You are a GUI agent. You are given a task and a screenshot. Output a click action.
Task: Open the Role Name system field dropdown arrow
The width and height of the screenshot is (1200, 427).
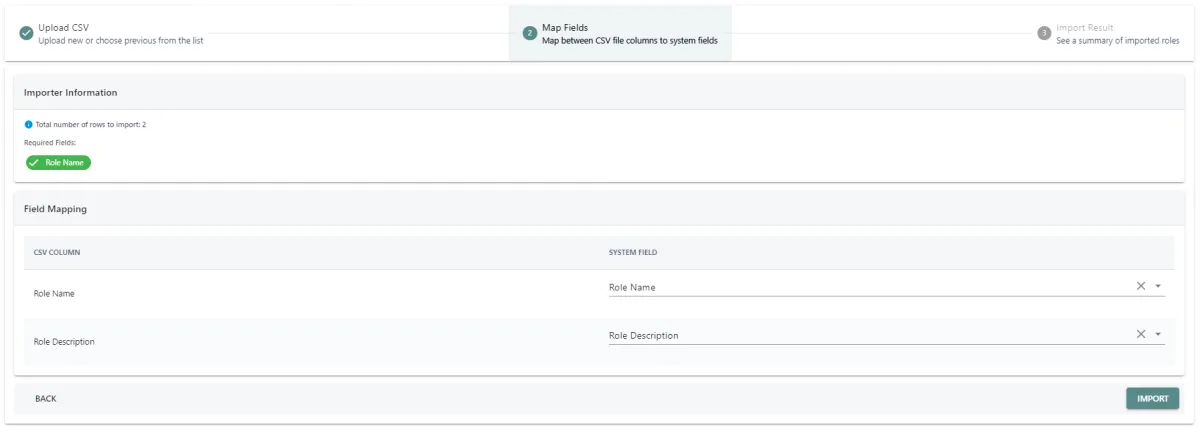tap(1158, 286)
